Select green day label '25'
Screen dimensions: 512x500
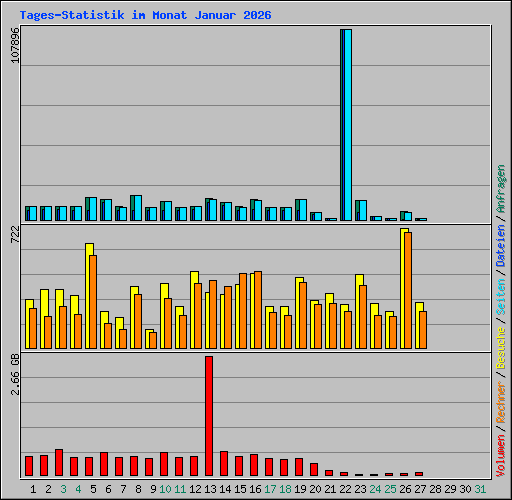[x=390, y=489]
